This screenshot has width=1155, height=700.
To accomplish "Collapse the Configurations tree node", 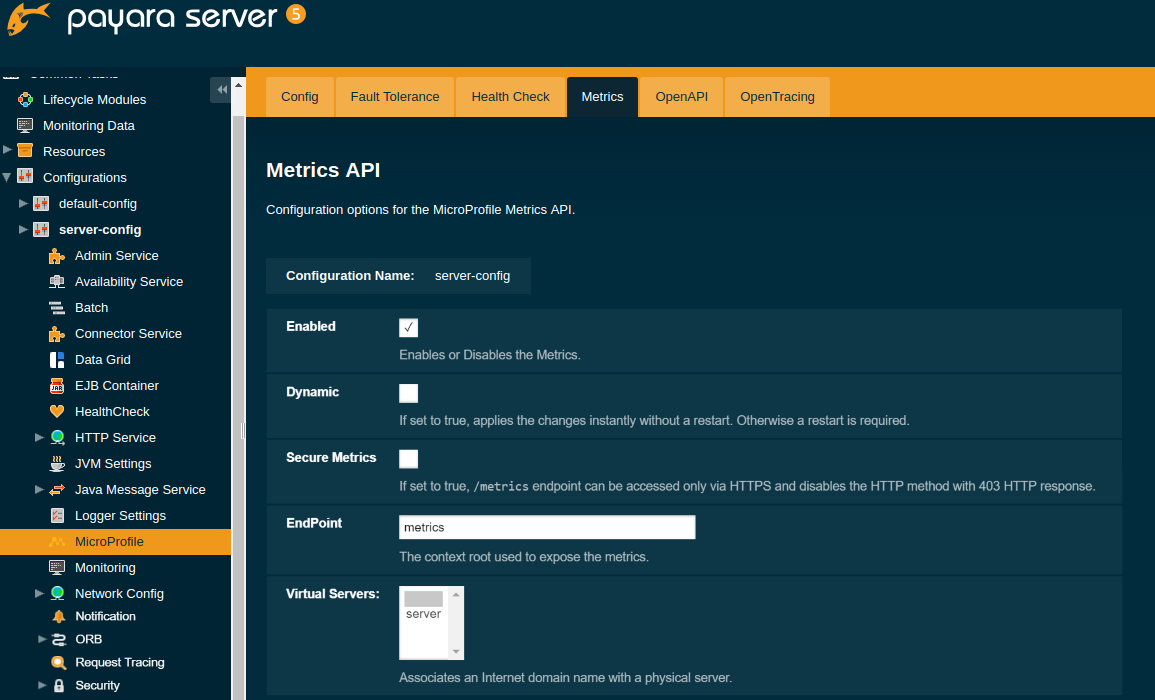I will tap(7, 177).
